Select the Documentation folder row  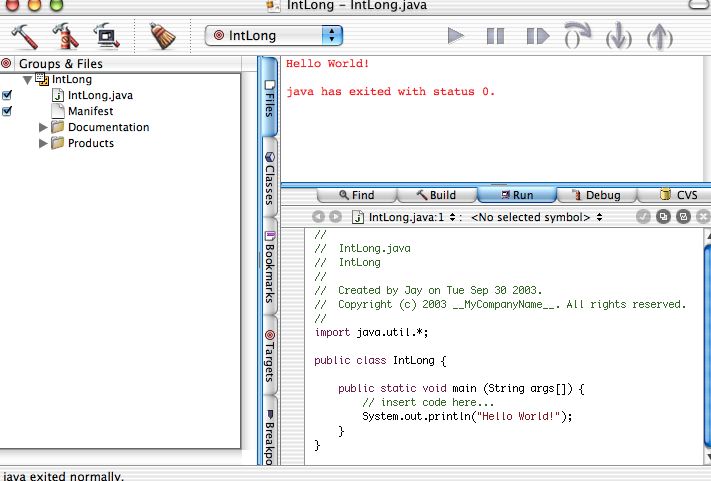[108, 127]
